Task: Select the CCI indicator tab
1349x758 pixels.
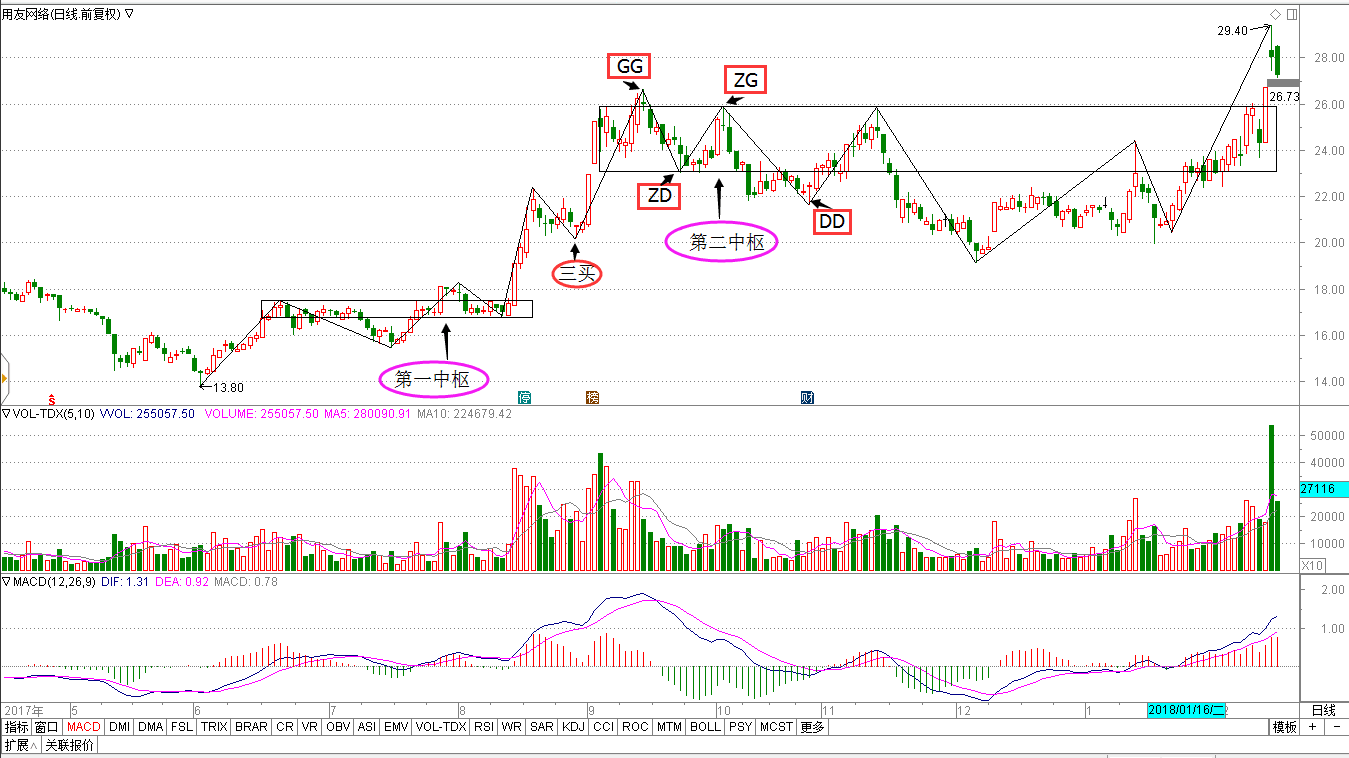Action: pos(603,727)
